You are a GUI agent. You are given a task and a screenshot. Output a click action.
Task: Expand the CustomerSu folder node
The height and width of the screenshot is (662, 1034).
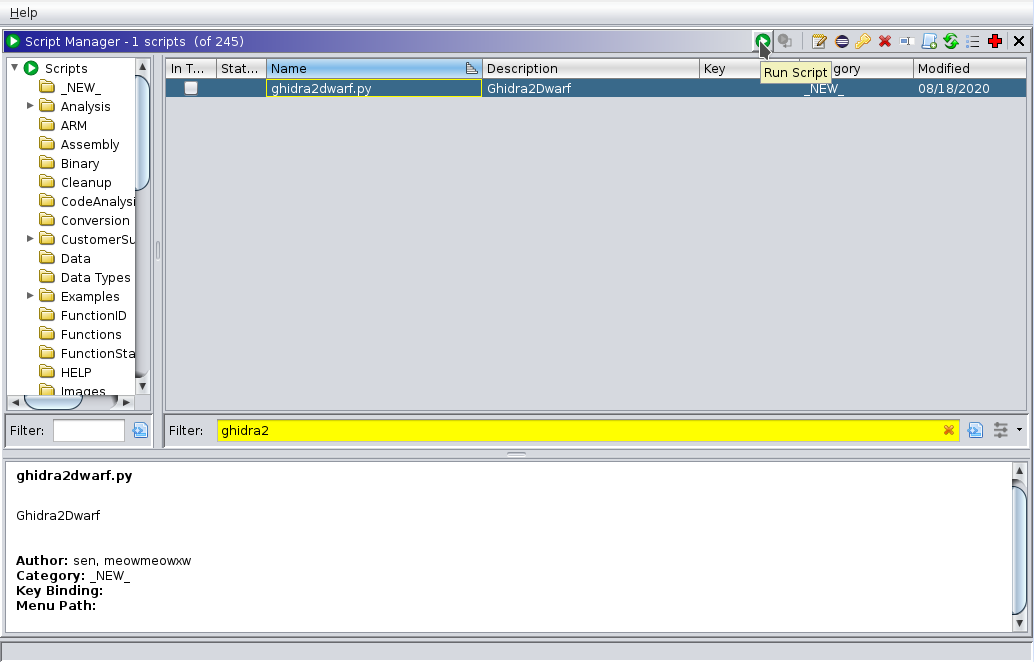pyautogui.click(x=30, y=239)
